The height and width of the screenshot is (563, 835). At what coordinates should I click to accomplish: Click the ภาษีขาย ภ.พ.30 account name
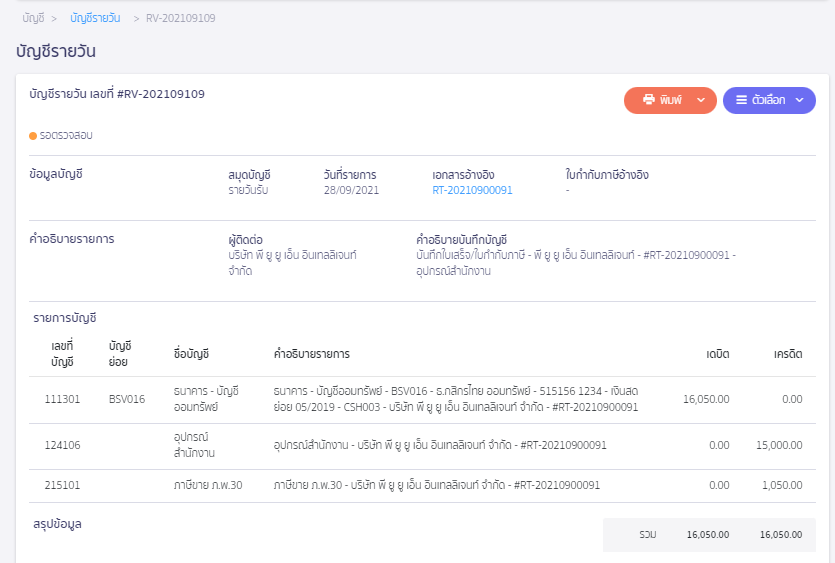coord(208,485)
